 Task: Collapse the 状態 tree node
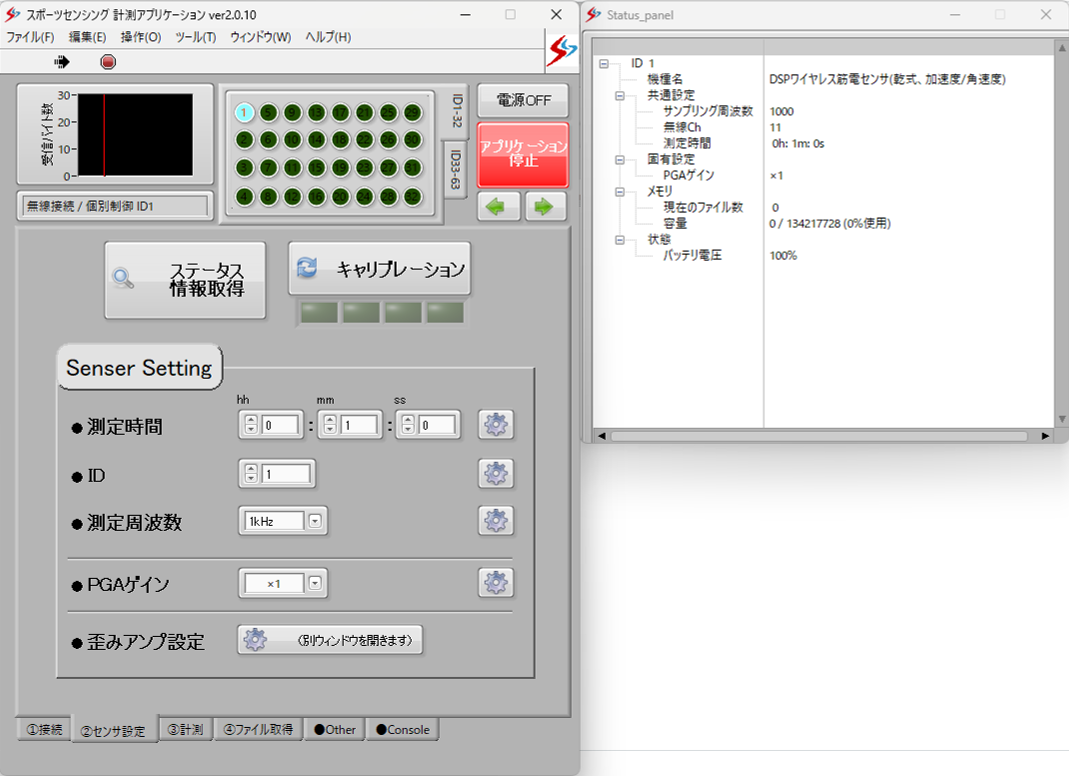coord(620,239)
